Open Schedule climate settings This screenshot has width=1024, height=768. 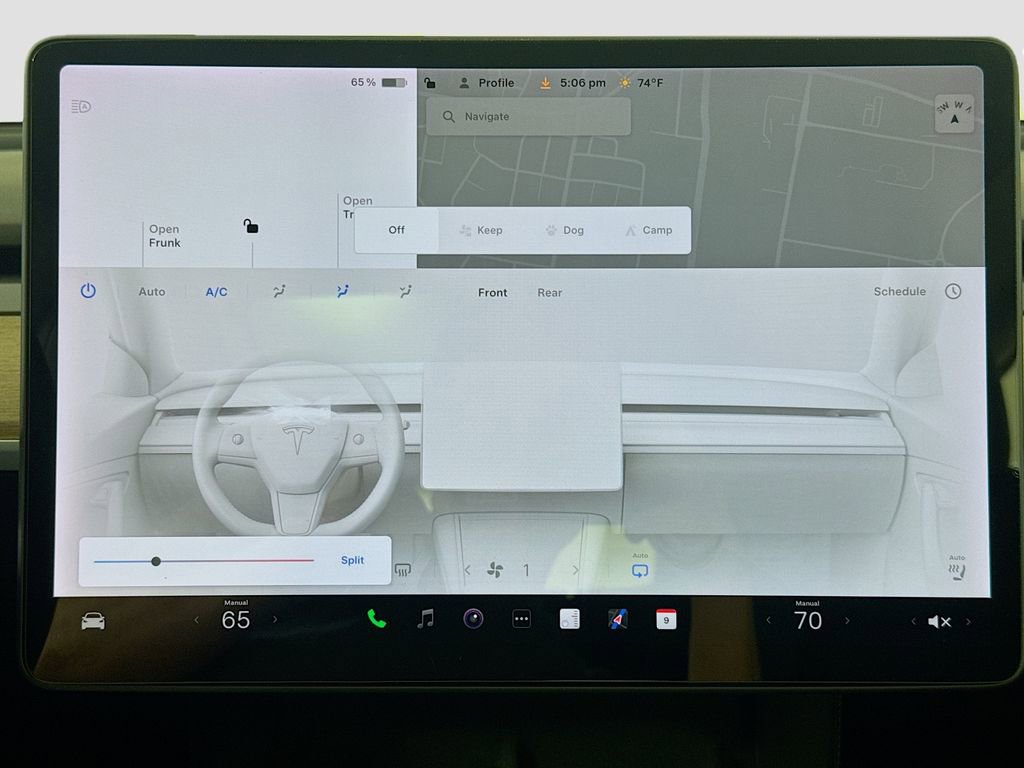pyautogui.click(x=899, y=291)
